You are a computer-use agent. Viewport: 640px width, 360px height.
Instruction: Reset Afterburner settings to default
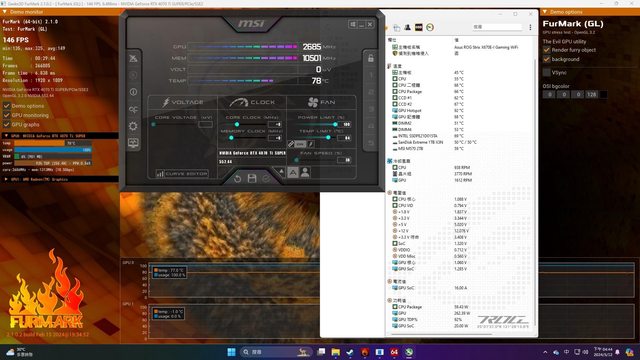(x=238, y=179)
